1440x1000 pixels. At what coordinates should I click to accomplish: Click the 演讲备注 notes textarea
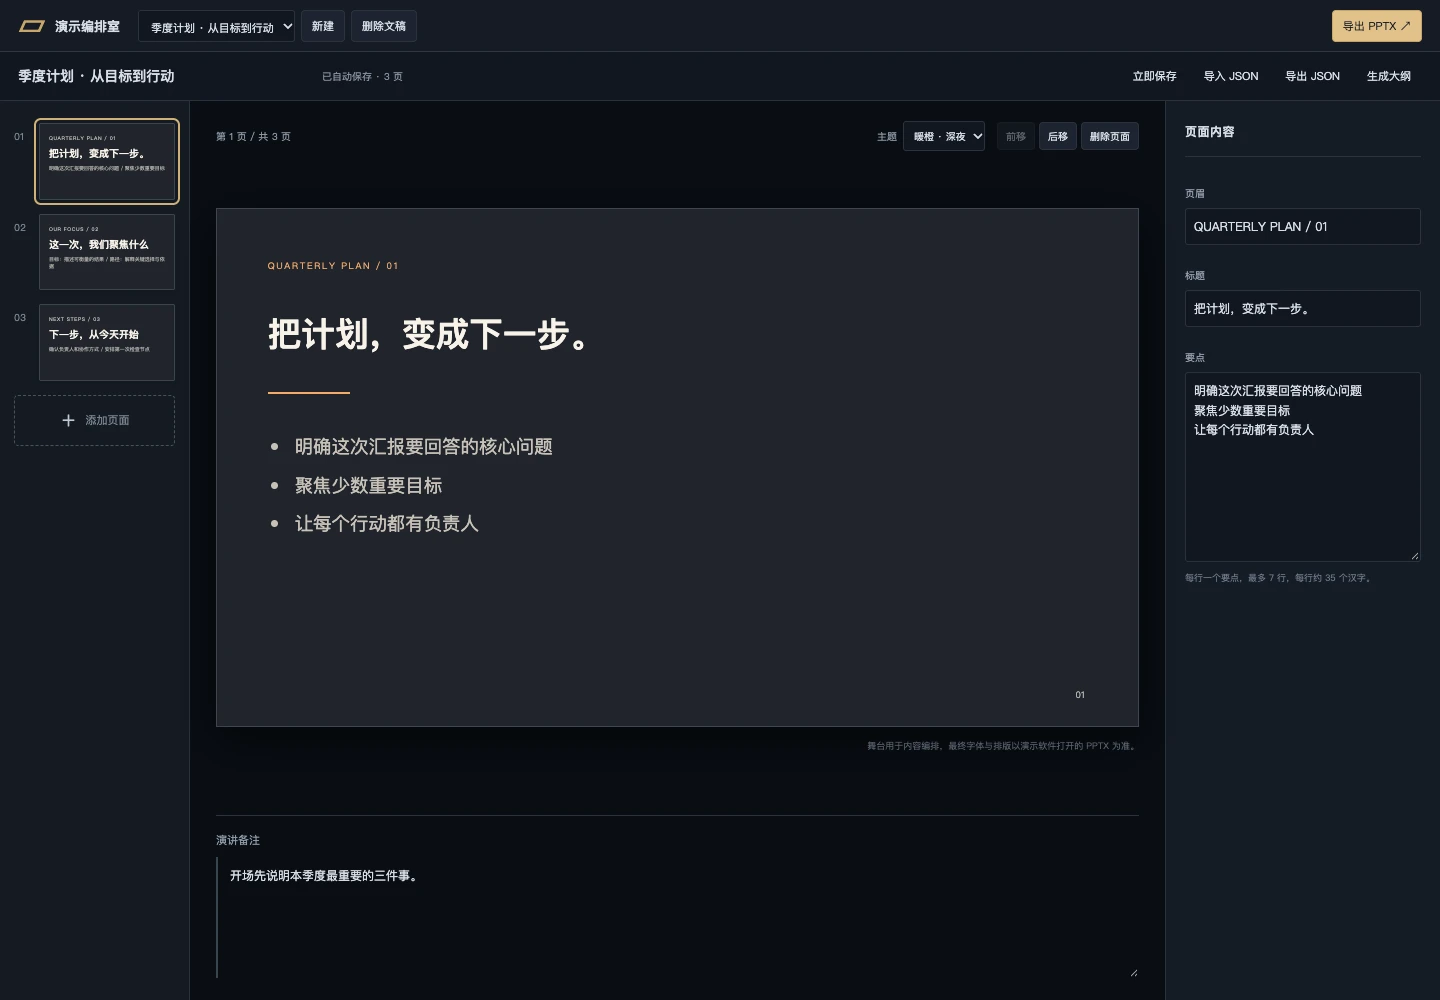pos(677,917)
